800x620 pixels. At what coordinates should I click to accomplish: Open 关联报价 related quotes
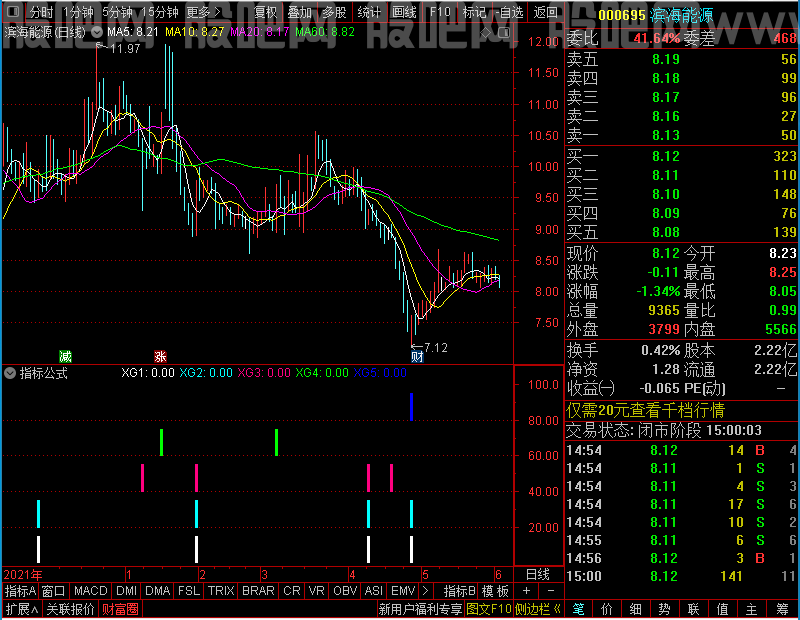pos(70,609)
